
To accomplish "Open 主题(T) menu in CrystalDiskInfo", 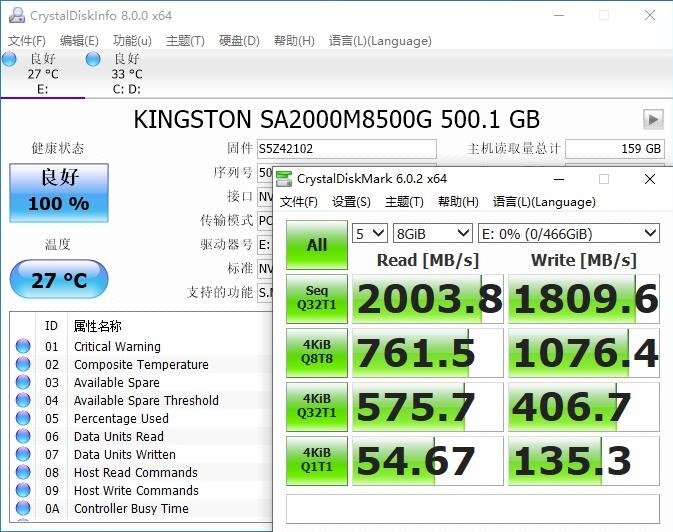I will 185,41.
